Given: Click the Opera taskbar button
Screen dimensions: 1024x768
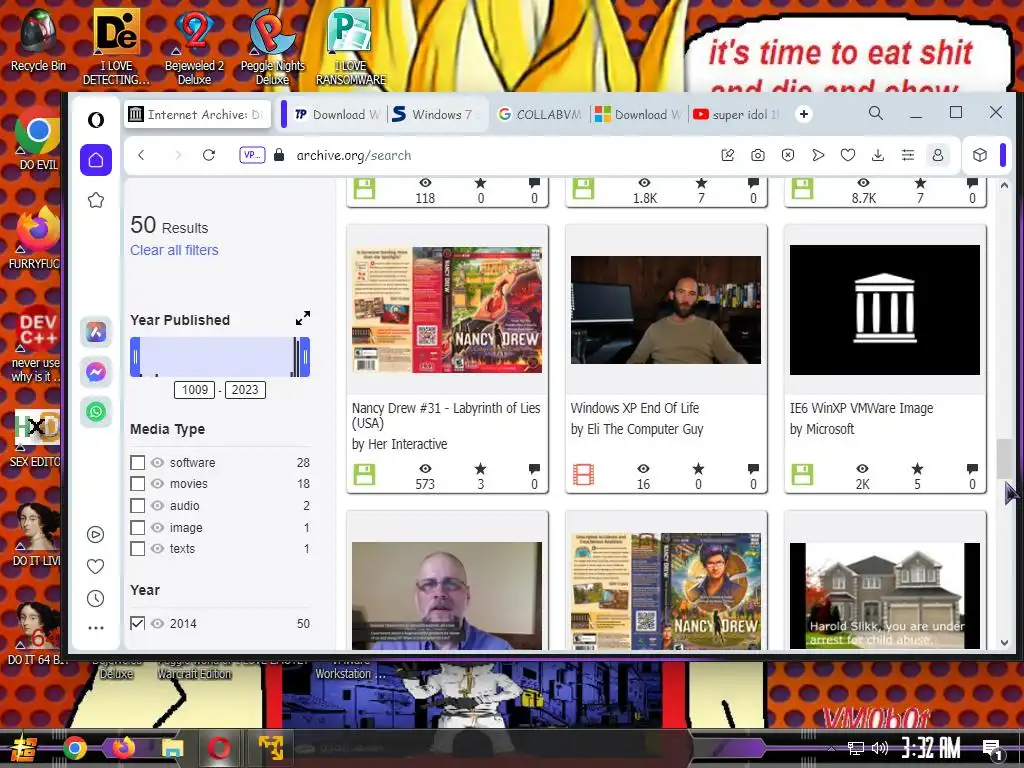Looking at the screenshot, I should pyautogui.click(x=219, y=748).
